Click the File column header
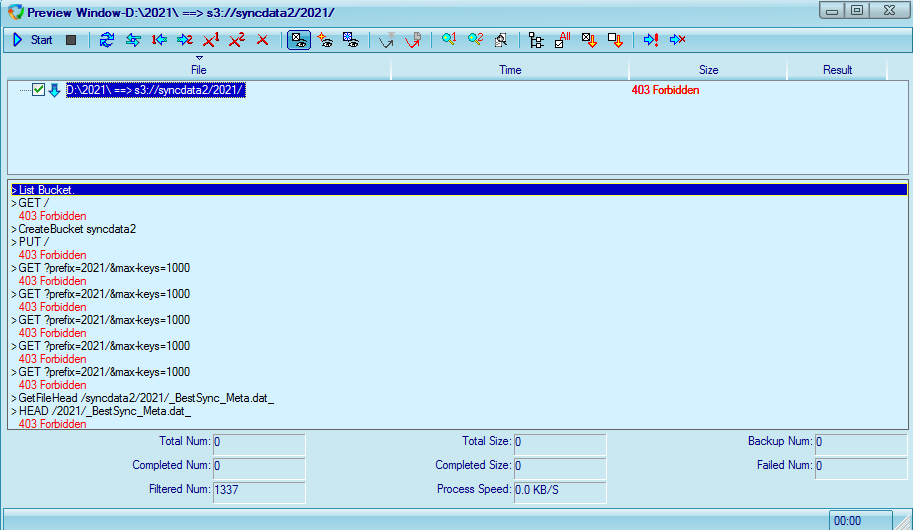Viewport: 913px width, 530px height. (199, 70)
